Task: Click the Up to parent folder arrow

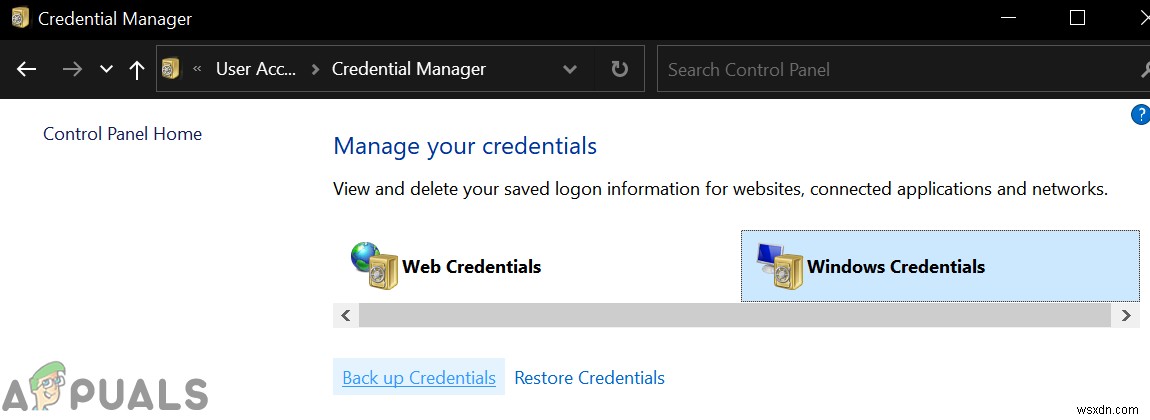Action: [x=137, y=69]
